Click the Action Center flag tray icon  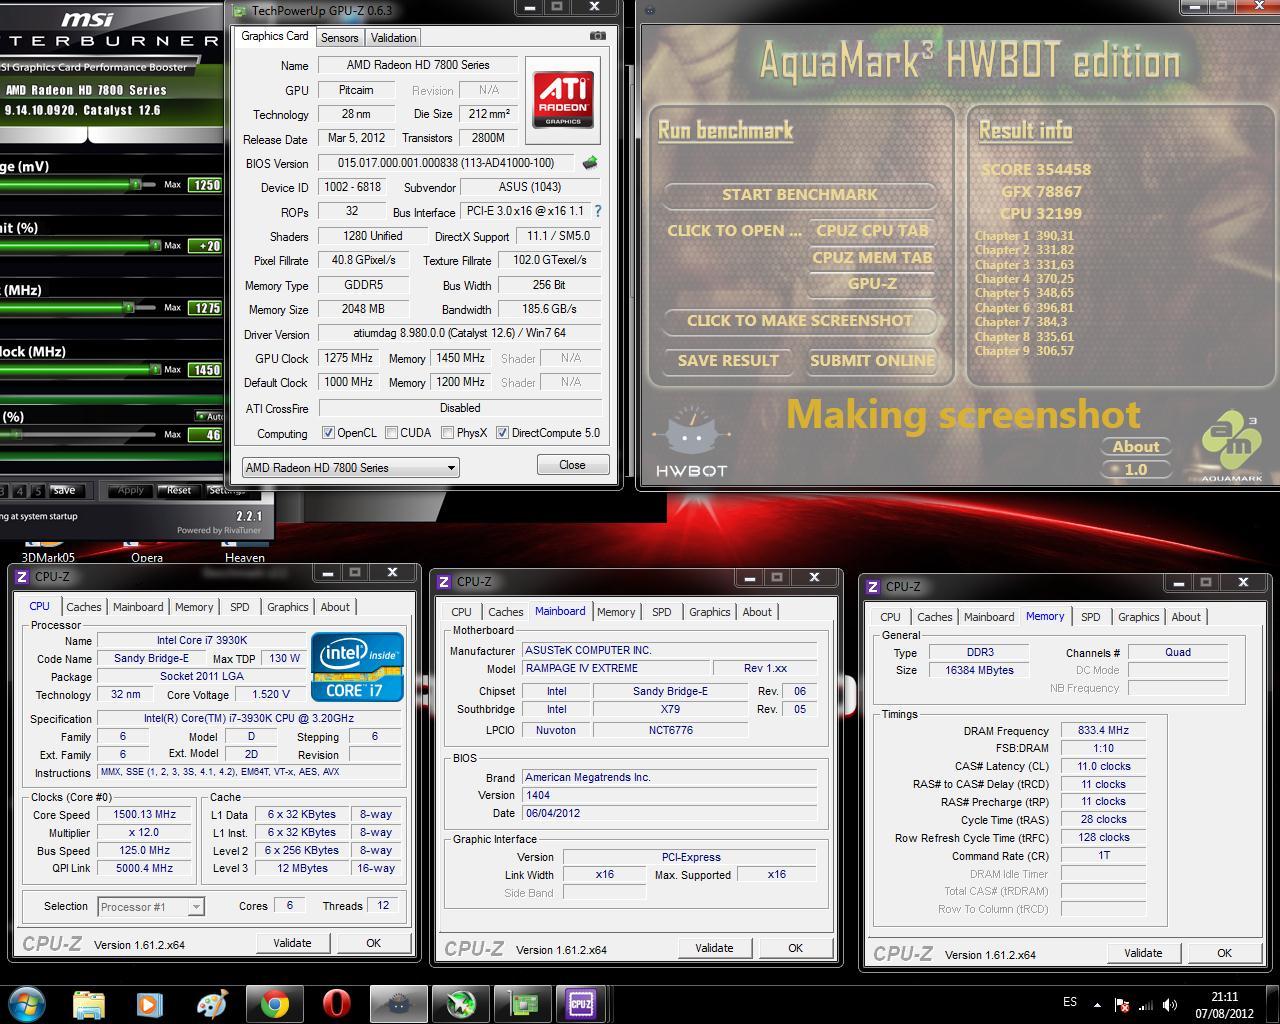click(x=1122, y=1005)
